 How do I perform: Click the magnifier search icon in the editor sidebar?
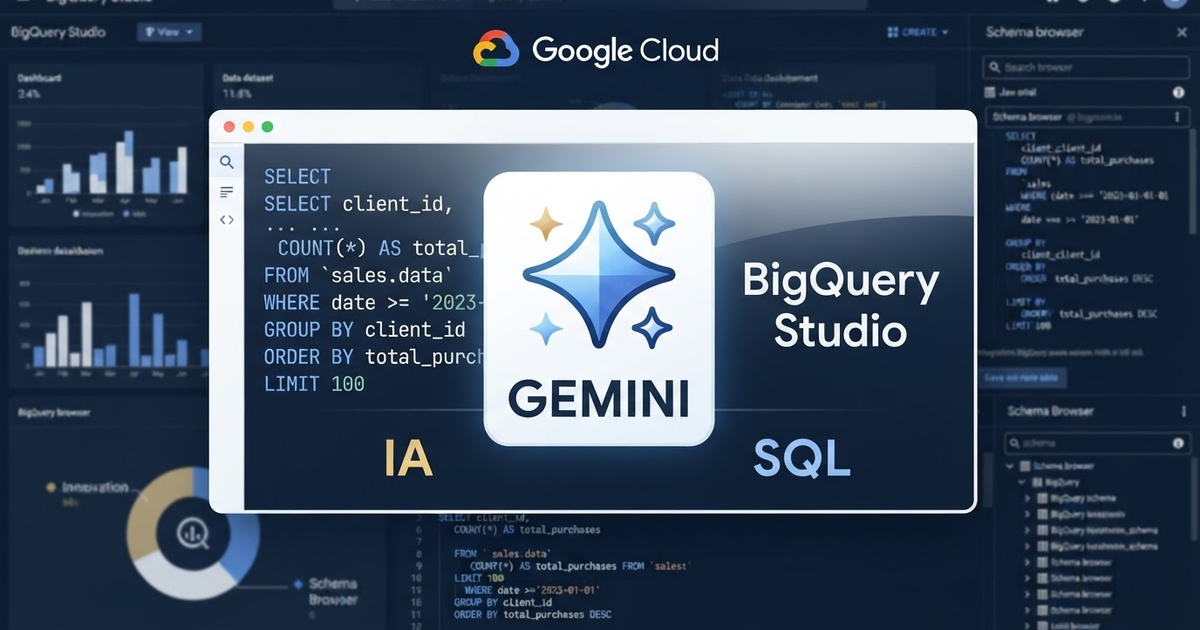(x=227, y=162)
